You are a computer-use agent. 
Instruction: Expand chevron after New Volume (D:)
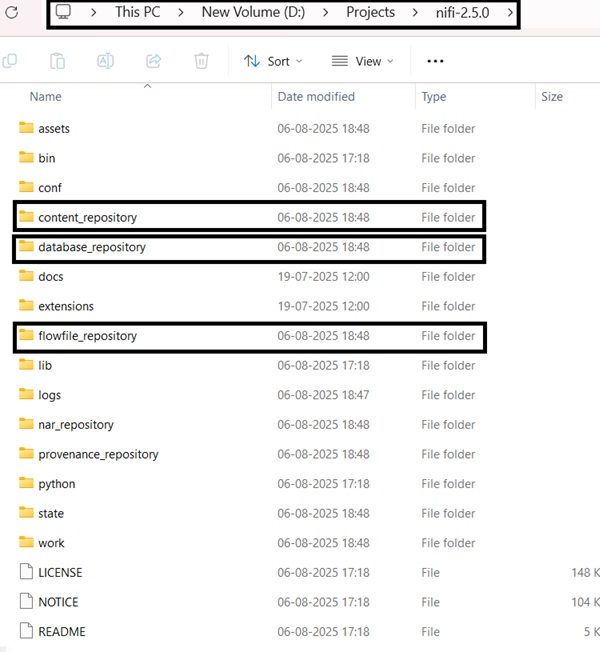pyautogui.click(x=326, y=12)
